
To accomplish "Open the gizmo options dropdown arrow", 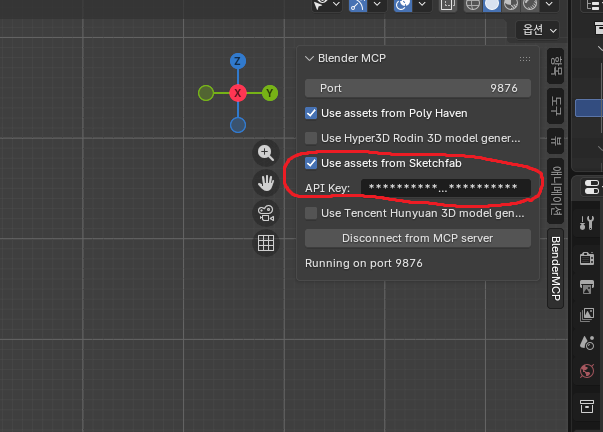I will click(x=377, y=4).
